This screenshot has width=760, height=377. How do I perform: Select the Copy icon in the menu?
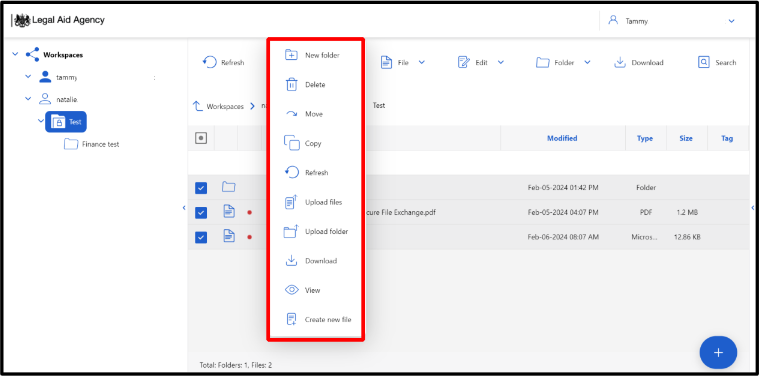pos(291,143)
